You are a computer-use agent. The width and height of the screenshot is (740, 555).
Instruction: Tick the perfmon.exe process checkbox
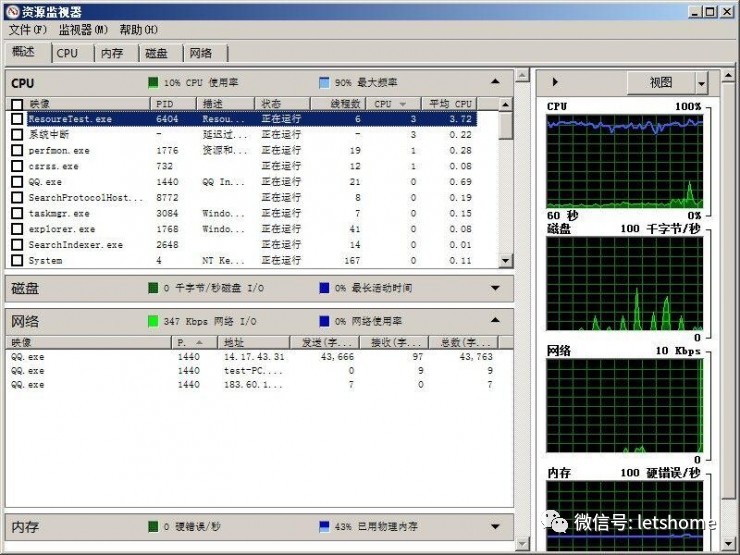tap(16, 150)
